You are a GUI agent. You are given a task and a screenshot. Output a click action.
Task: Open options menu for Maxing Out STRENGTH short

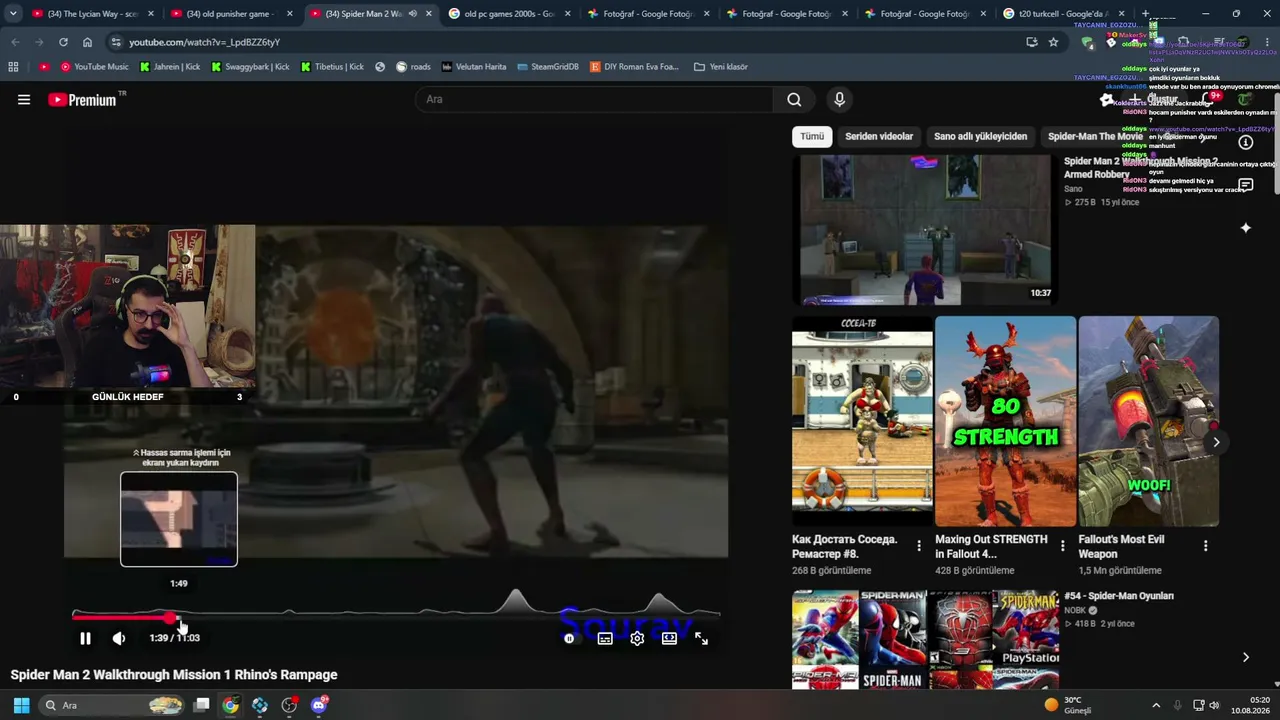point(1062,546)
